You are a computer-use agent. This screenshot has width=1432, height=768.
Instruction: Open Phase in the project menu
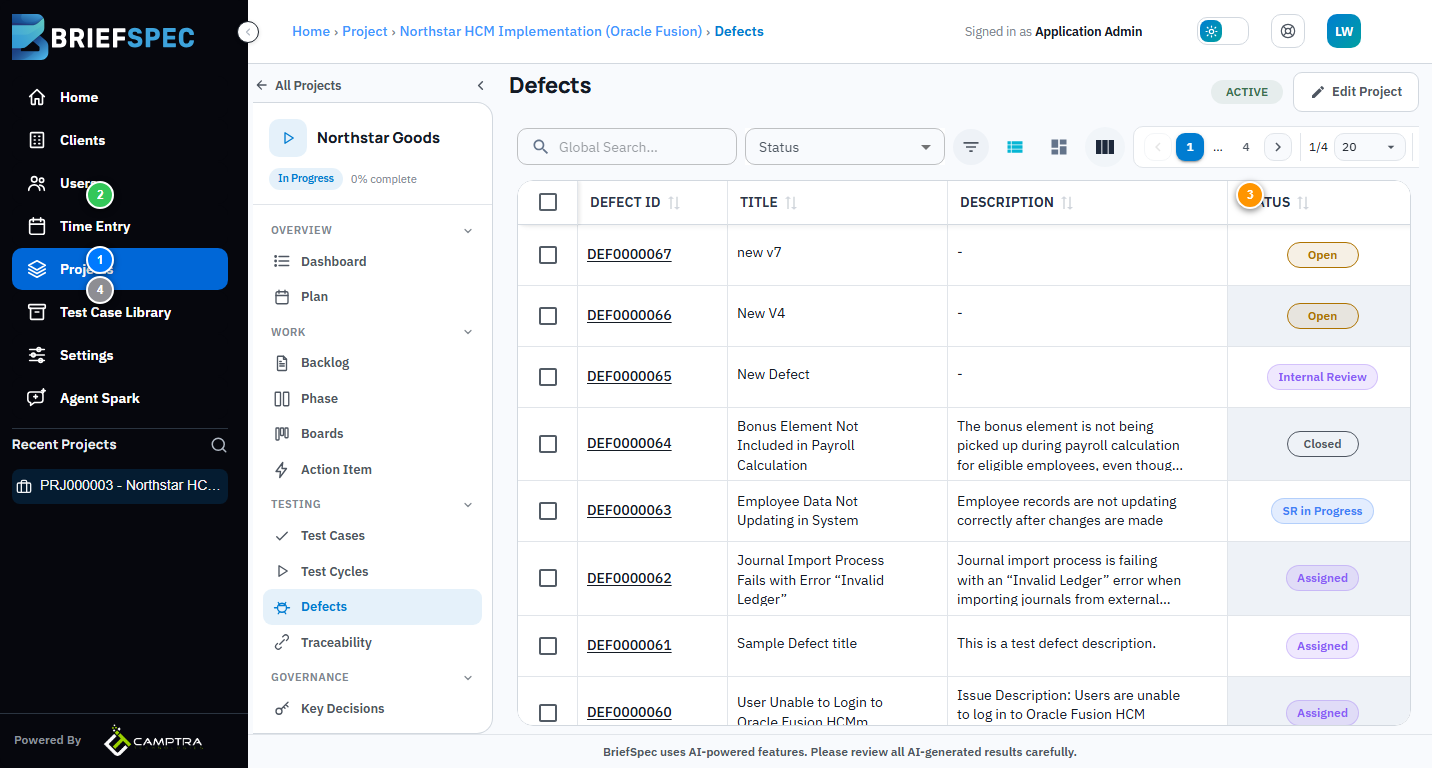(x=372, y=399)
